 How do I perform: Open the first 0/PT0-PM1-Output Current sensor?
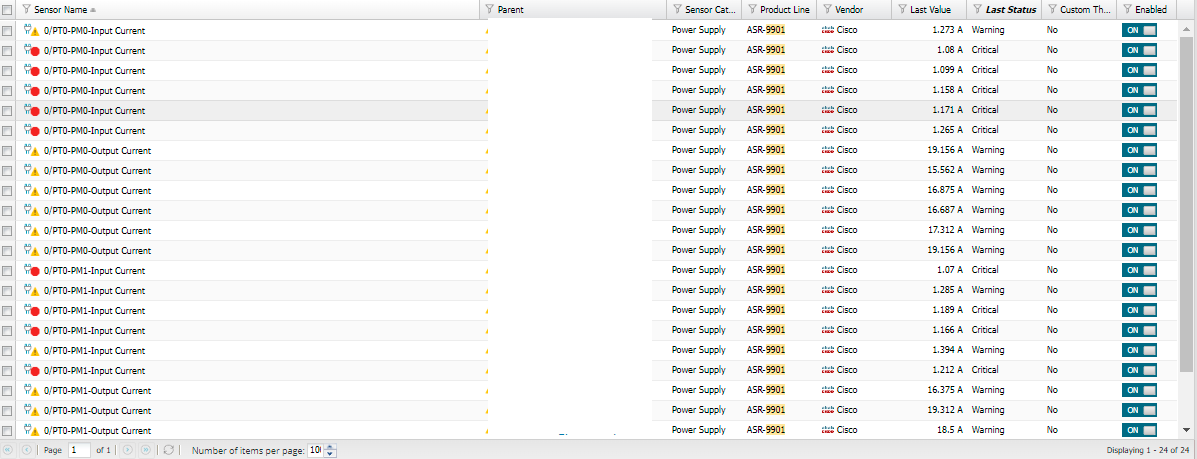98,391
